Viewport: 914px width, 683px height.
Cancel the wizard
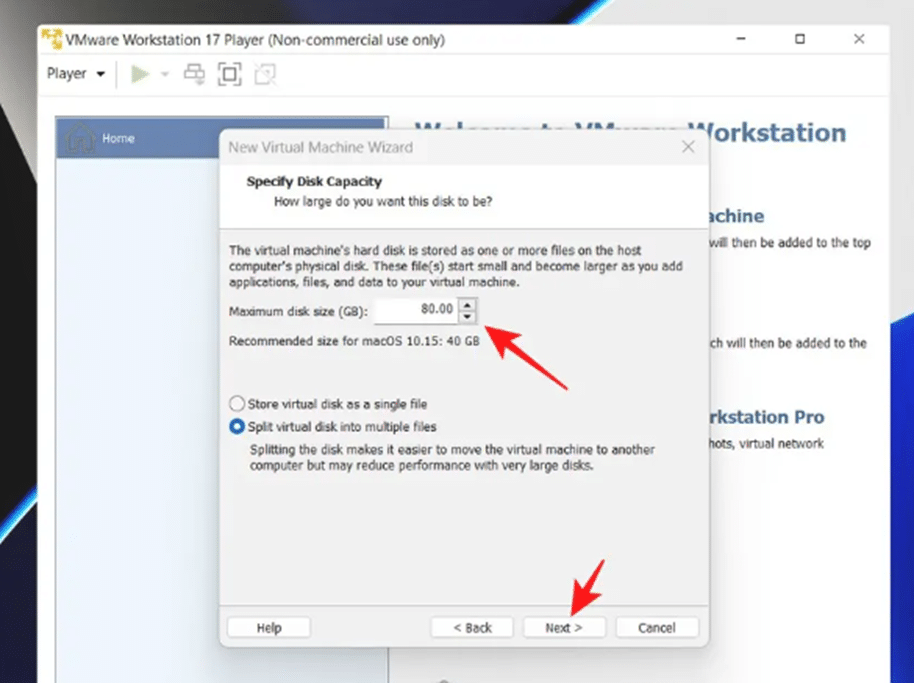(656, 628)
